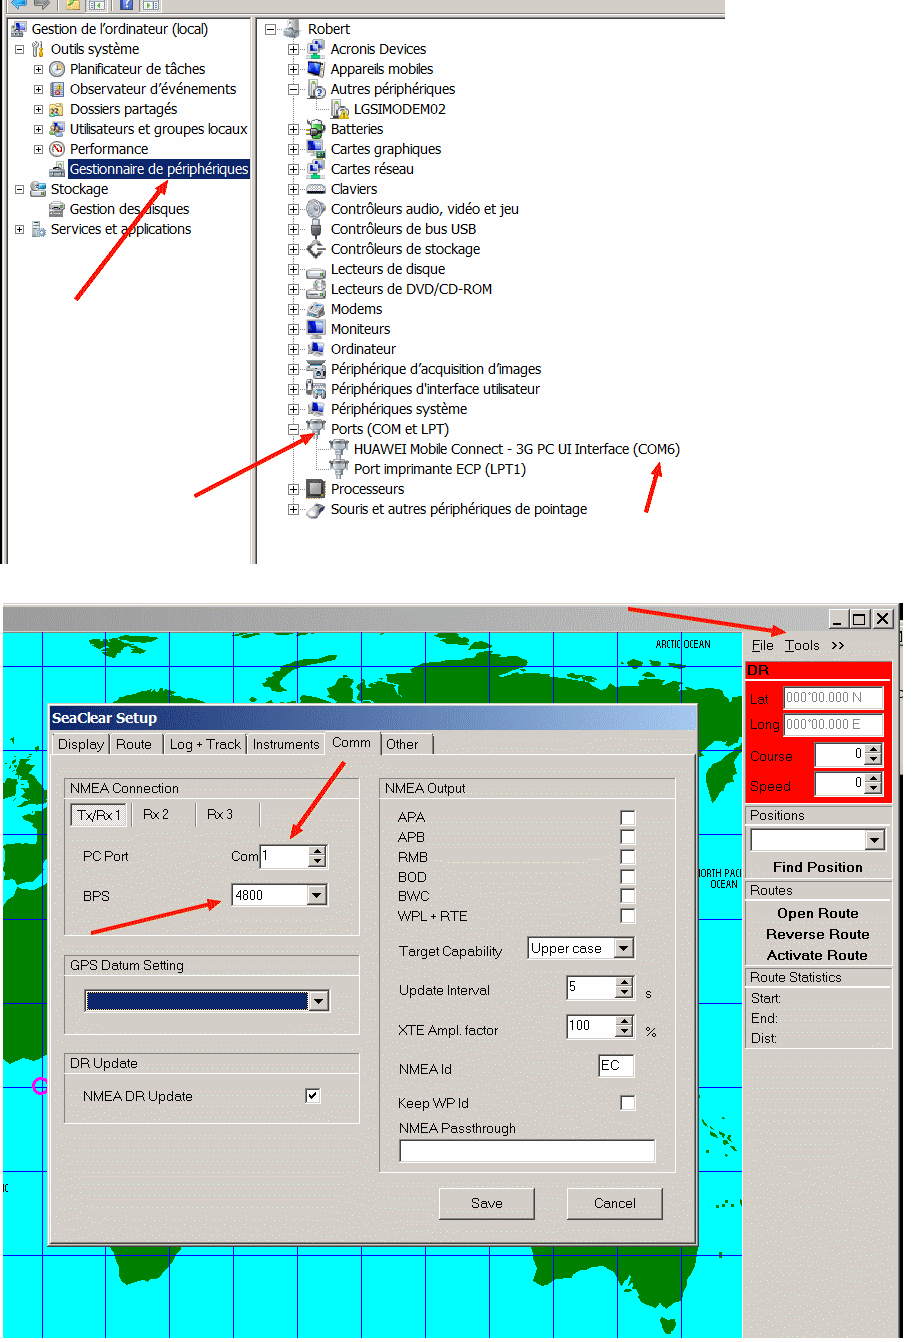Open the Positions dropdown in side panel
The image size is (918, 1342).
(x=875, y=840)
